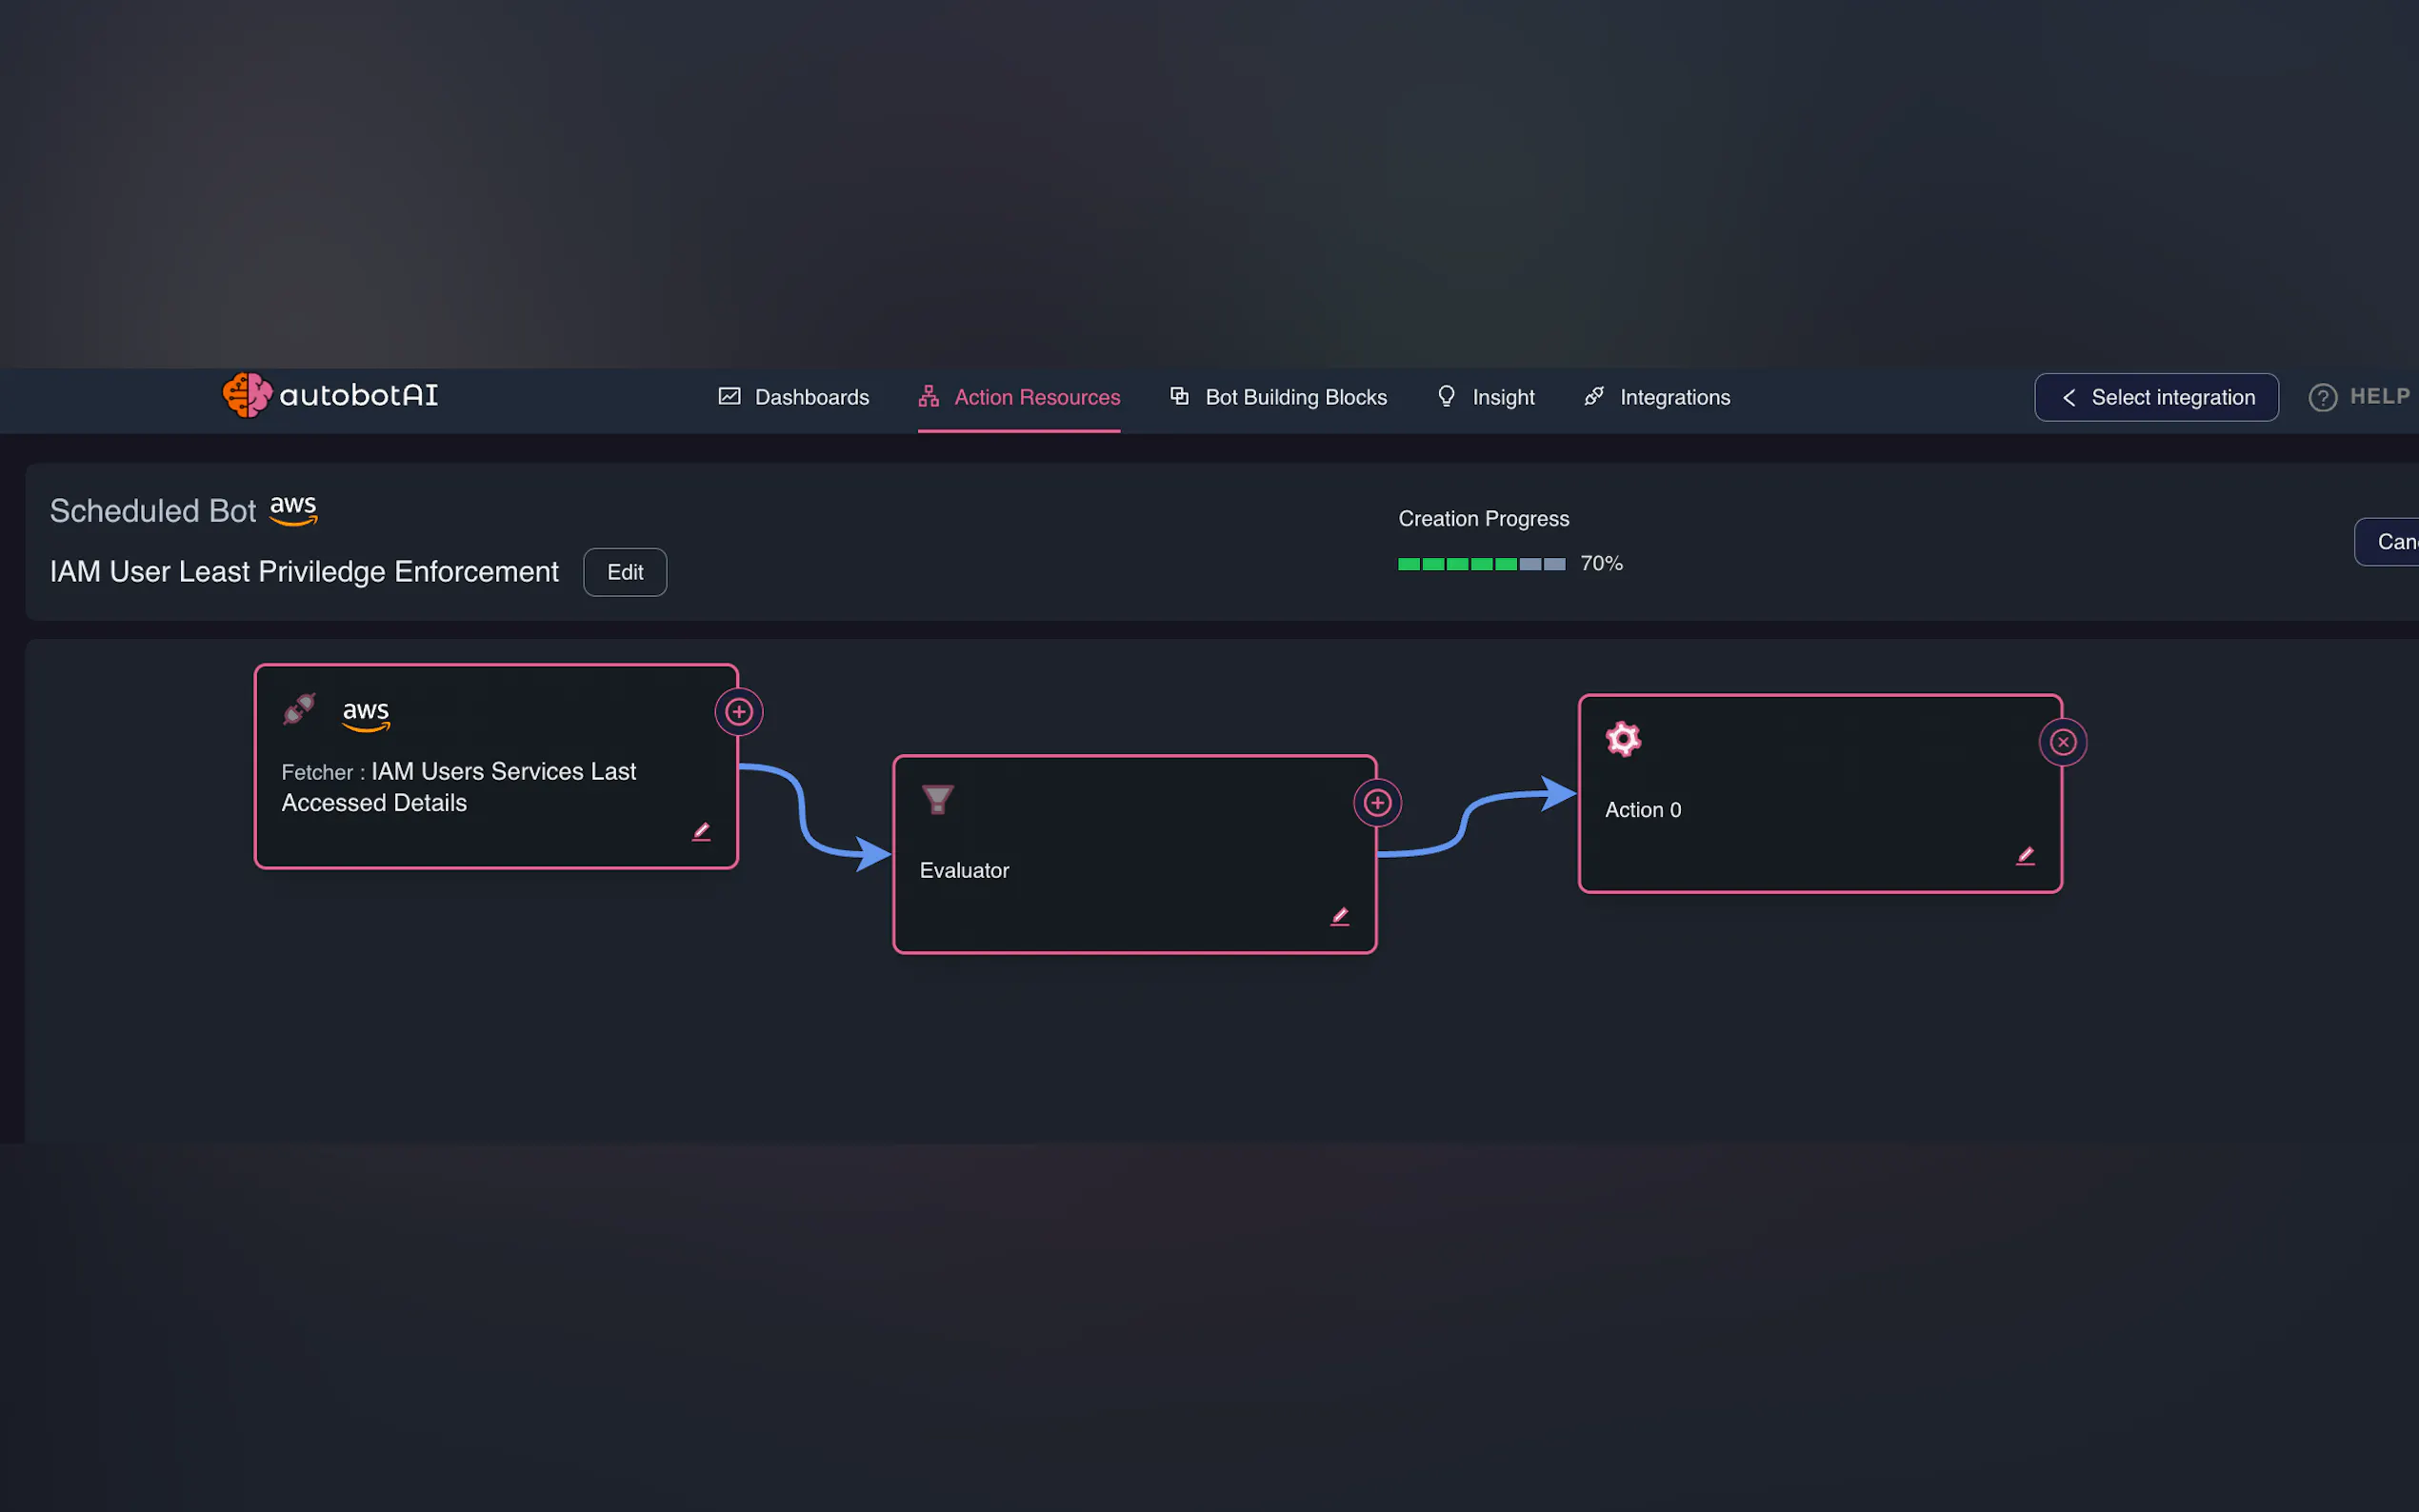
Task: Switch to Action Resources tab
Action: 1019,397
